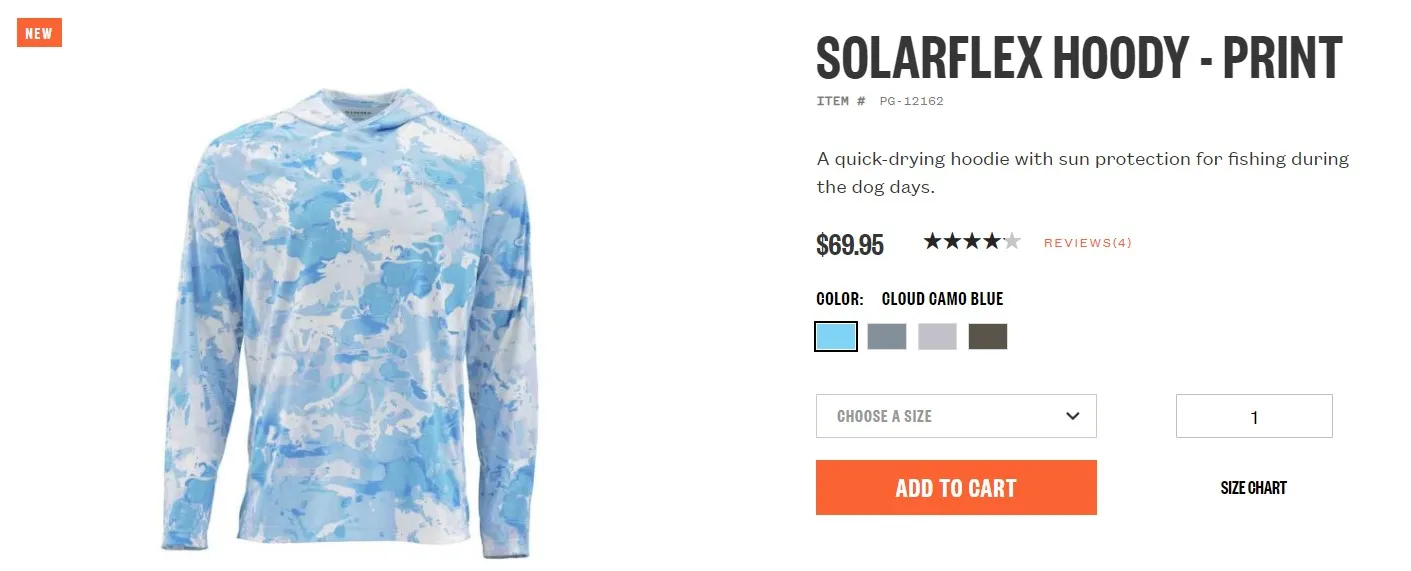Select the light gray color swatch
The height and width of the screenshot is (571, 1411).
[937, 336]
